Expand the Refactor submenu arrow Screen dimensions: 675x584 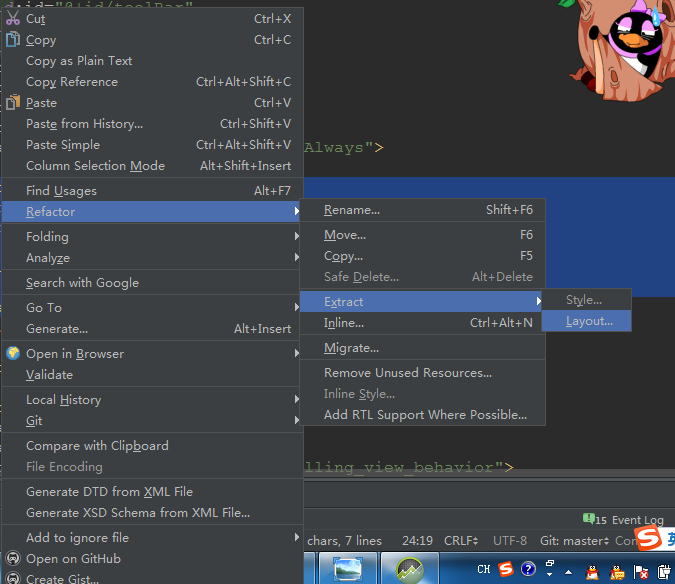pyautogui.click(x=296, y=211)
